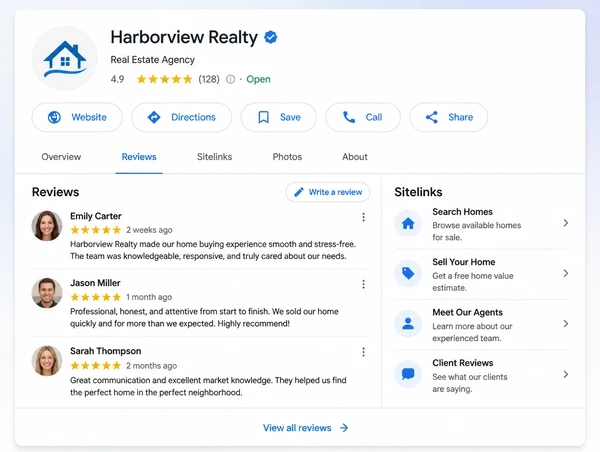Open more options for Emily Carter's review
The height and width of the screenshot is (452, 600).
(x=364, y=217)
